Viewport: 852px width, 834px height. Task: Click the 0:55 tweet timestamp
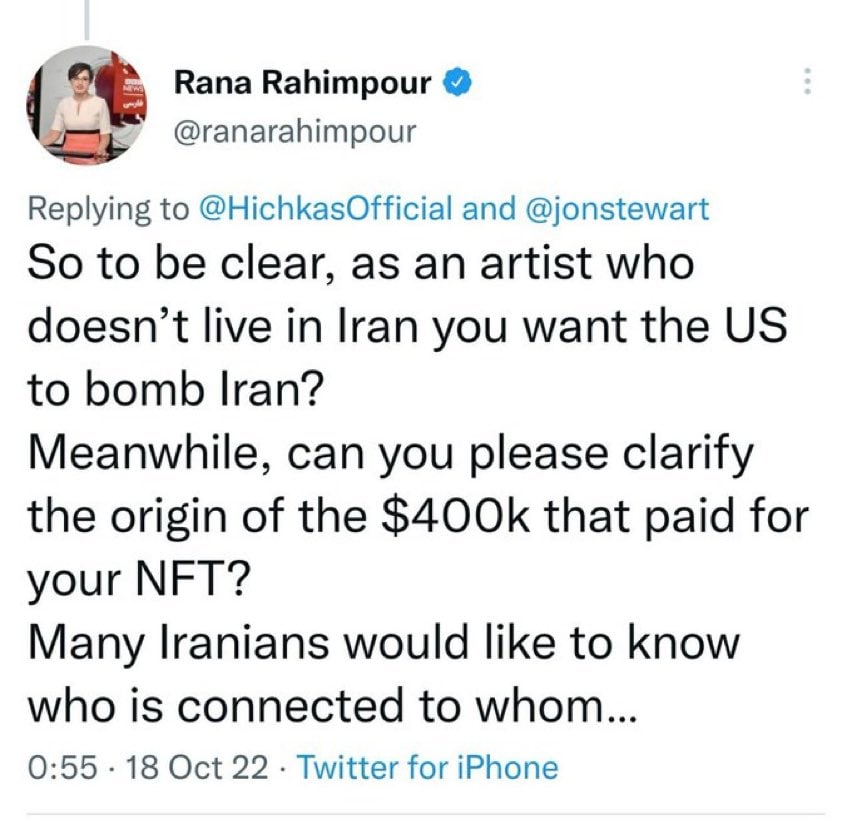62,768
